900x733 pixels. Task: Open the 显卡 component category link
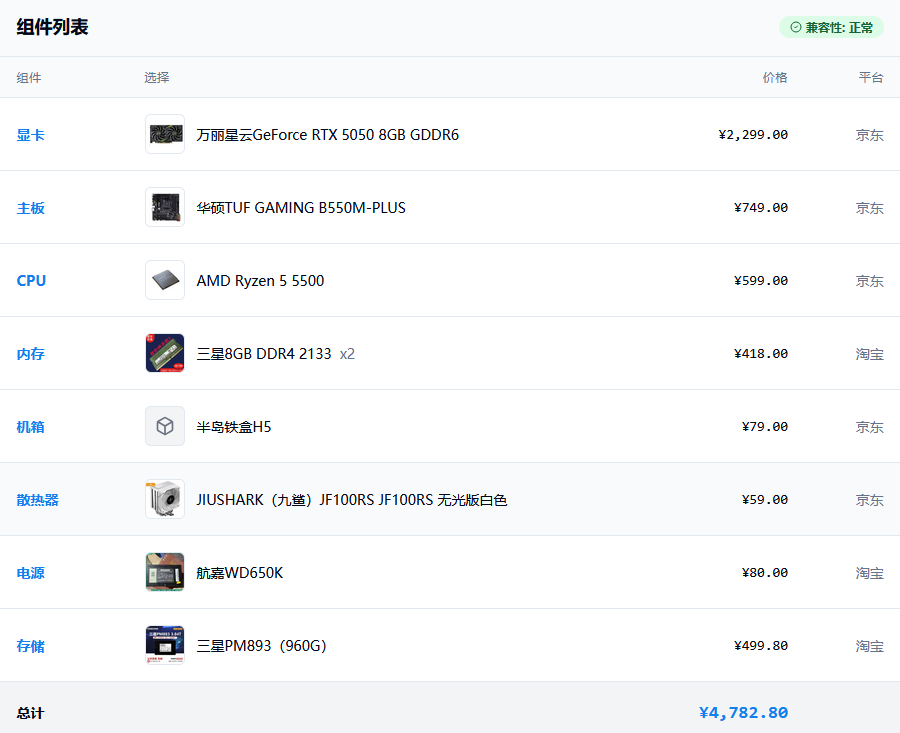click(x=30, y=135)
